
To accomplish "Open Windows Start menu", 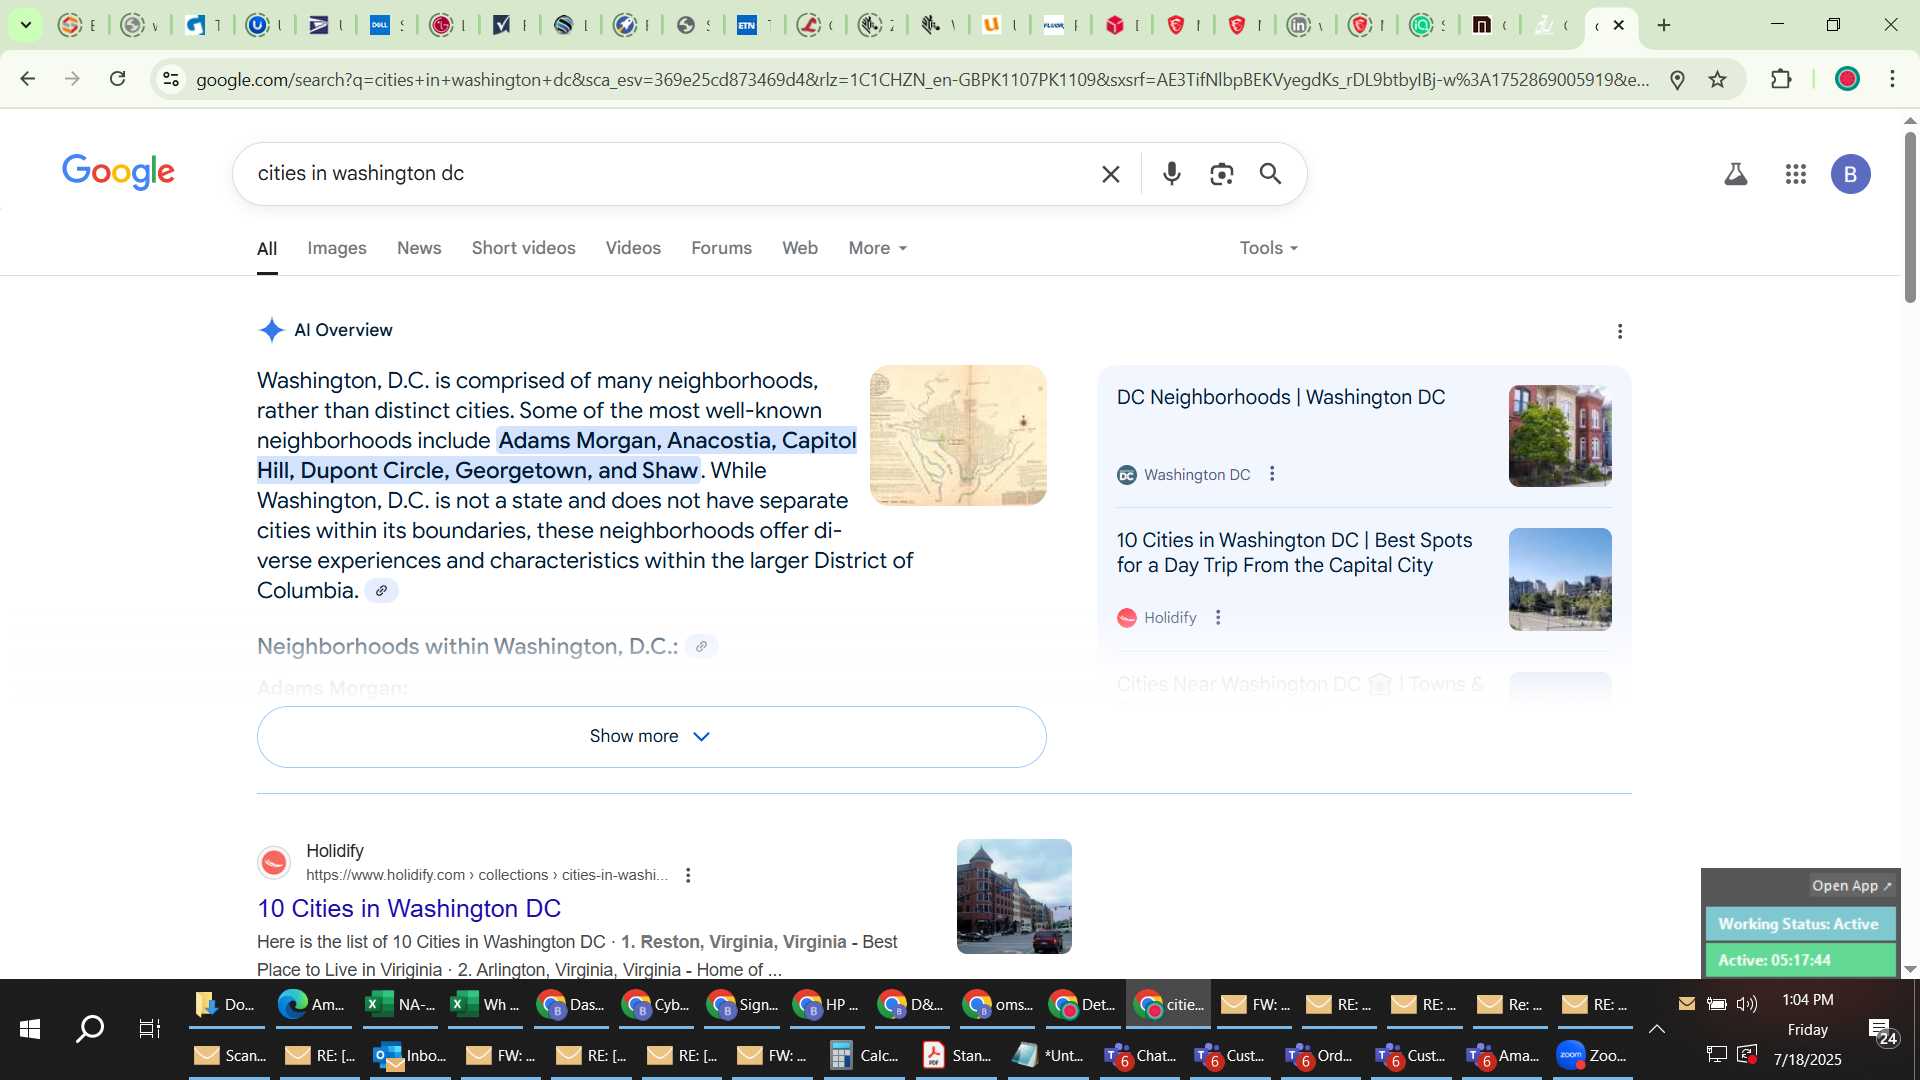I will coord(30,1028).
